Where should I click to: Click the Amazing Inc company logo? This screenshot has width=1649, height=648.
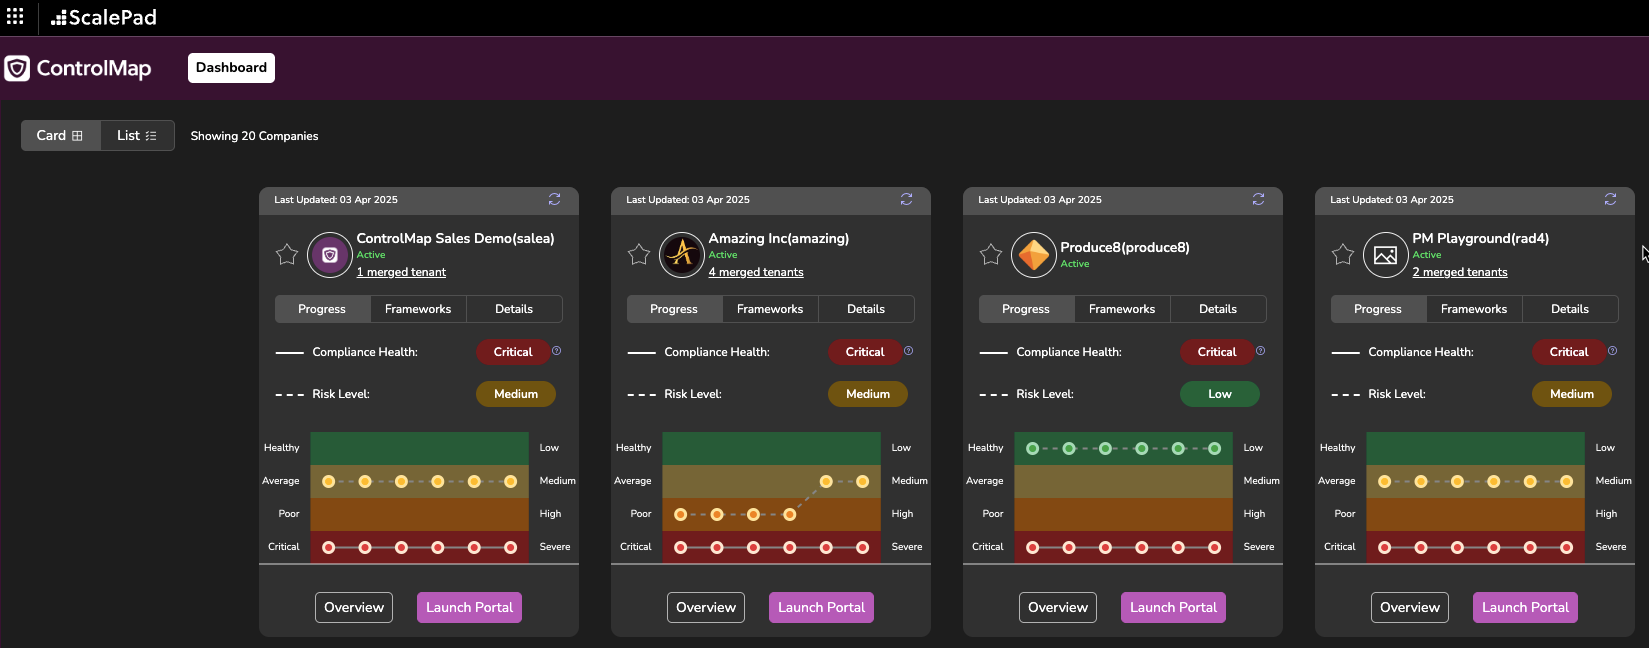[681, 255]
